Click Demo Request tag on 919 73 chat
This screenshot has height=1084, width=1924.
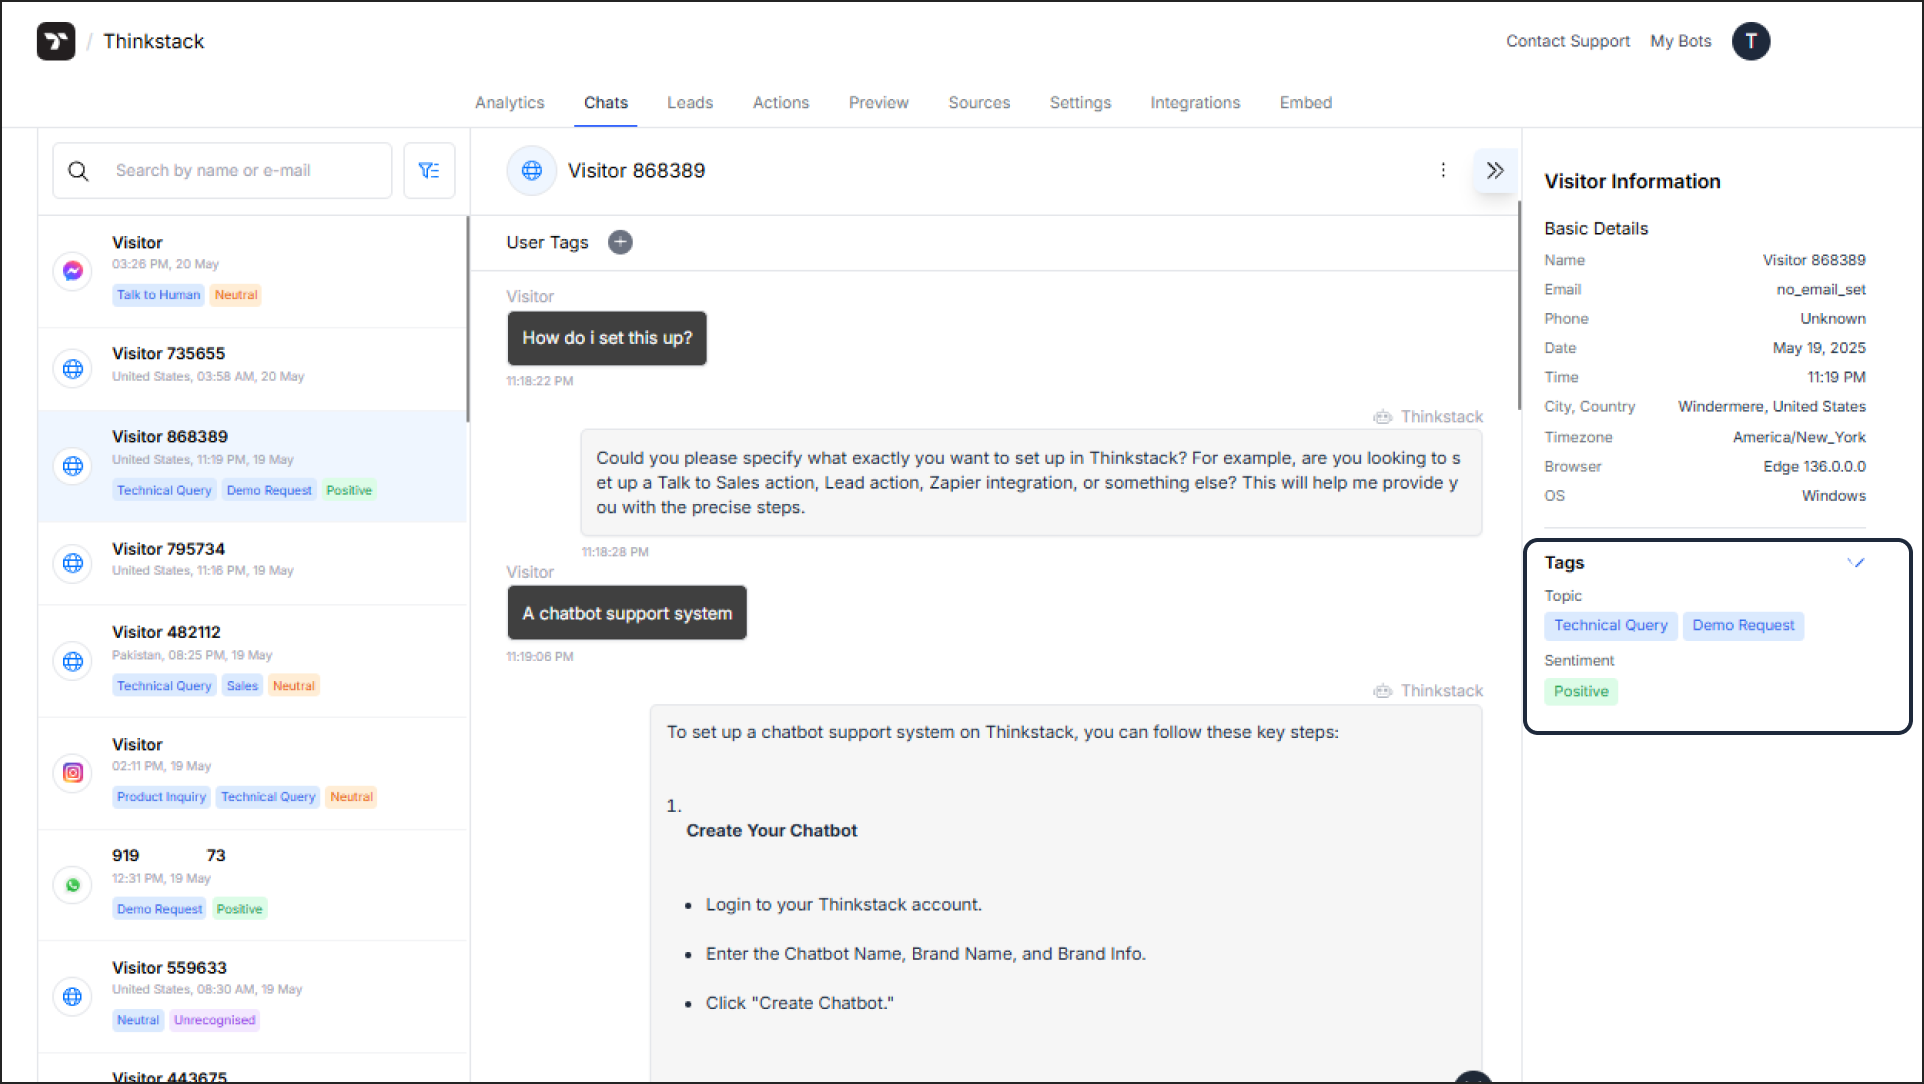click(x=159, y=909)
